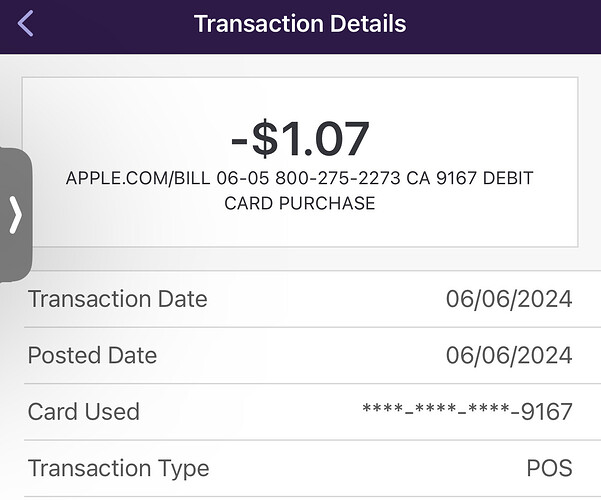Select the -$1.07 amount
Viewport: 601px width, 500px height.
pyautogui.click(x=300, y=138)
